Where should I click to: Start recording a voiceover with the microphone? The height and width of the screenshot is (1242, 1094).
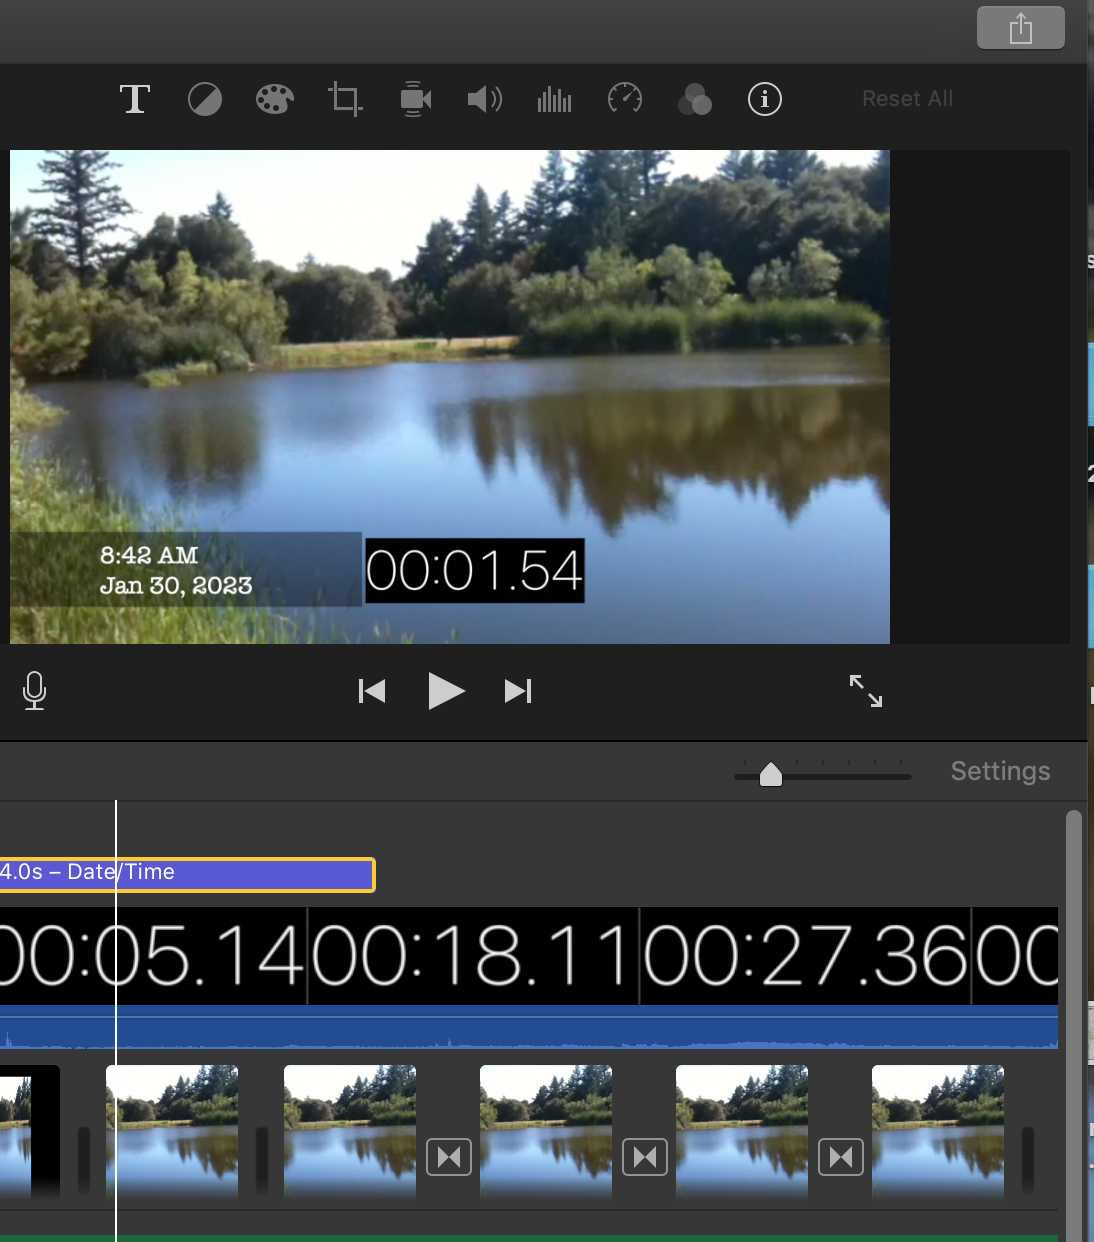[x=34, y=691]
